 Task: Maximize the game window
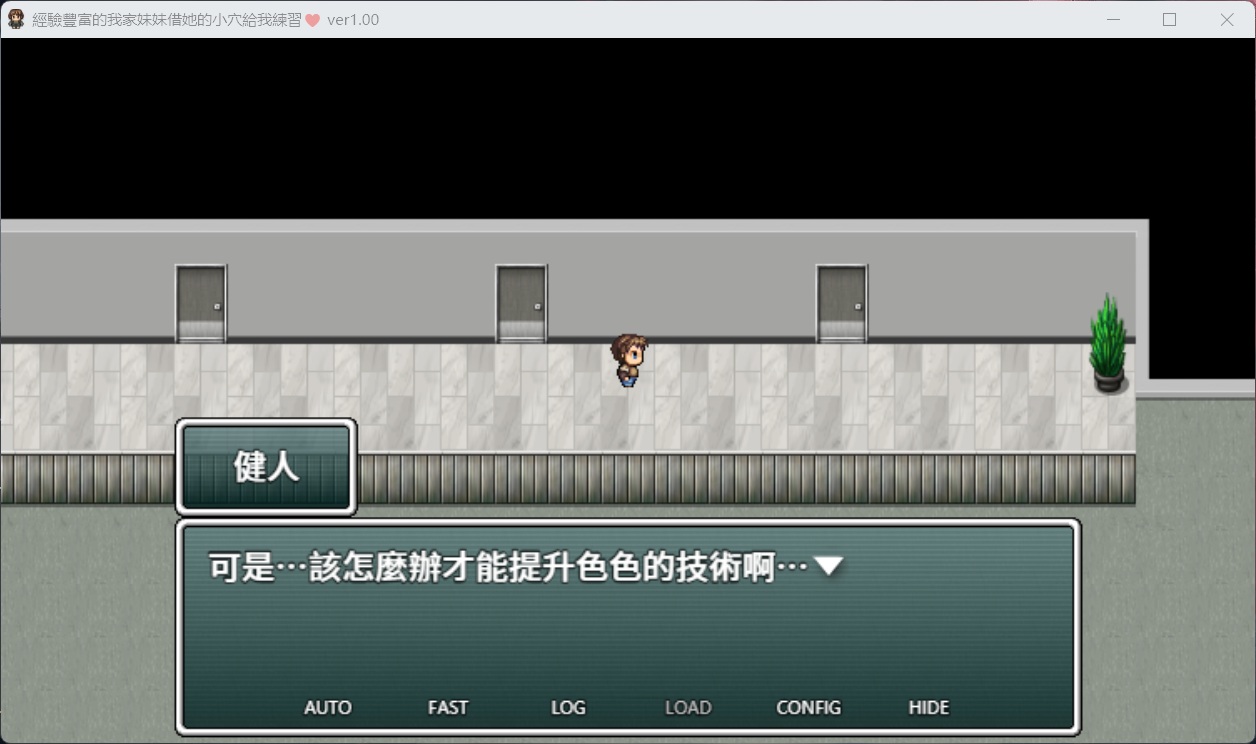pyautogui.click(x=1169, y=19)
